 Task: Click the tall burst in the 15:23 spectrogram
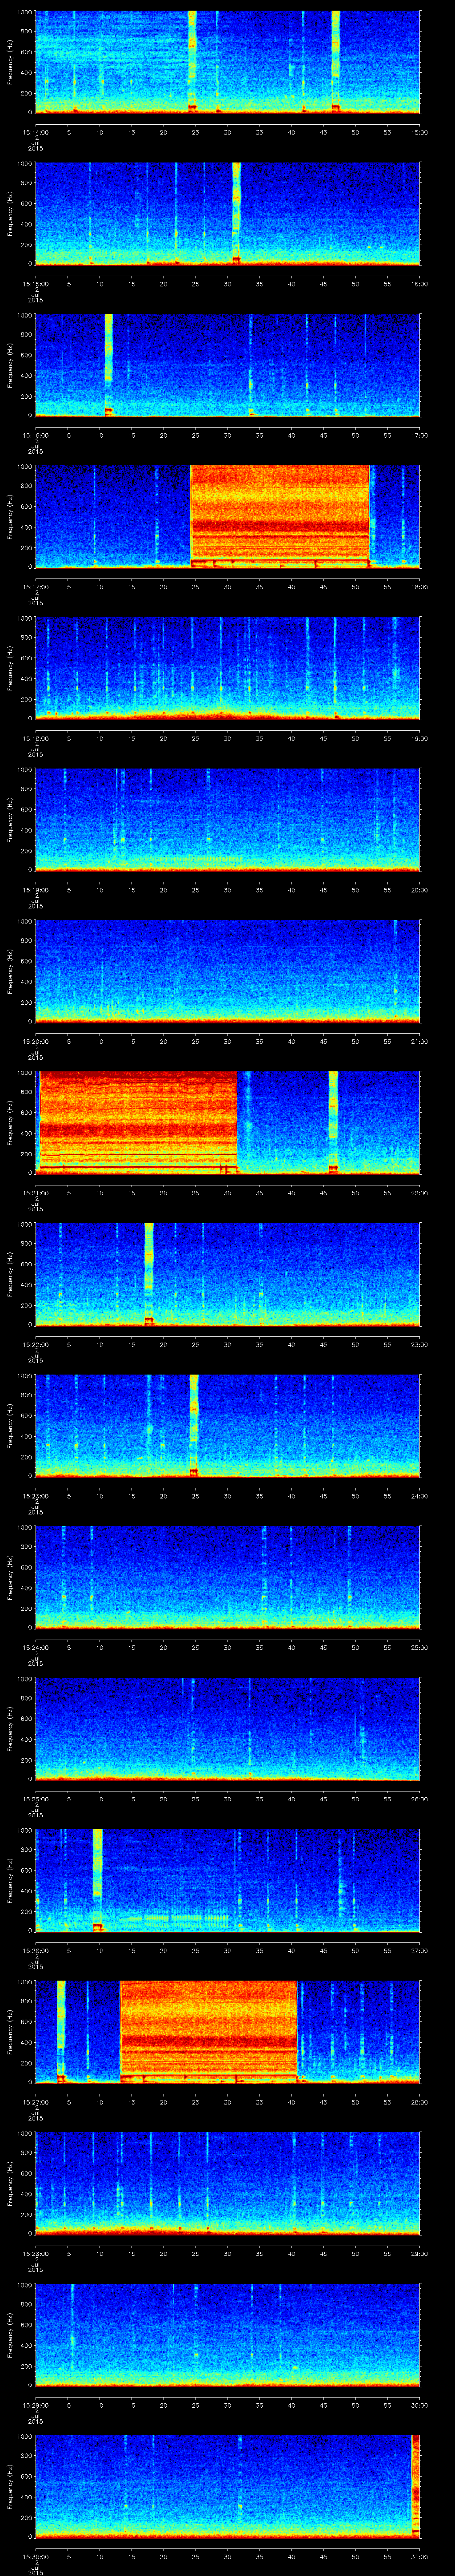coord(194,1424)
